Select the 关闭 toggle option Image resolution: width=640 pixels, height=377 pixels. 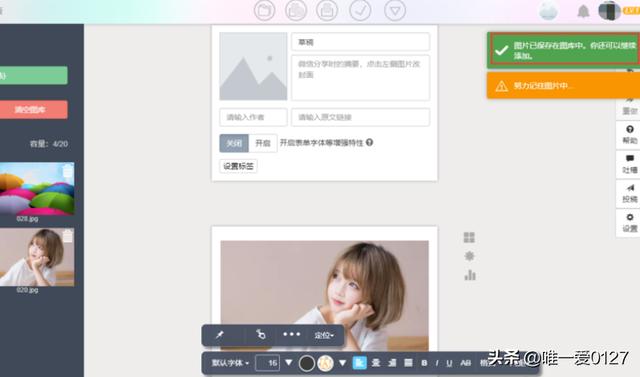(x=234, y=143)
